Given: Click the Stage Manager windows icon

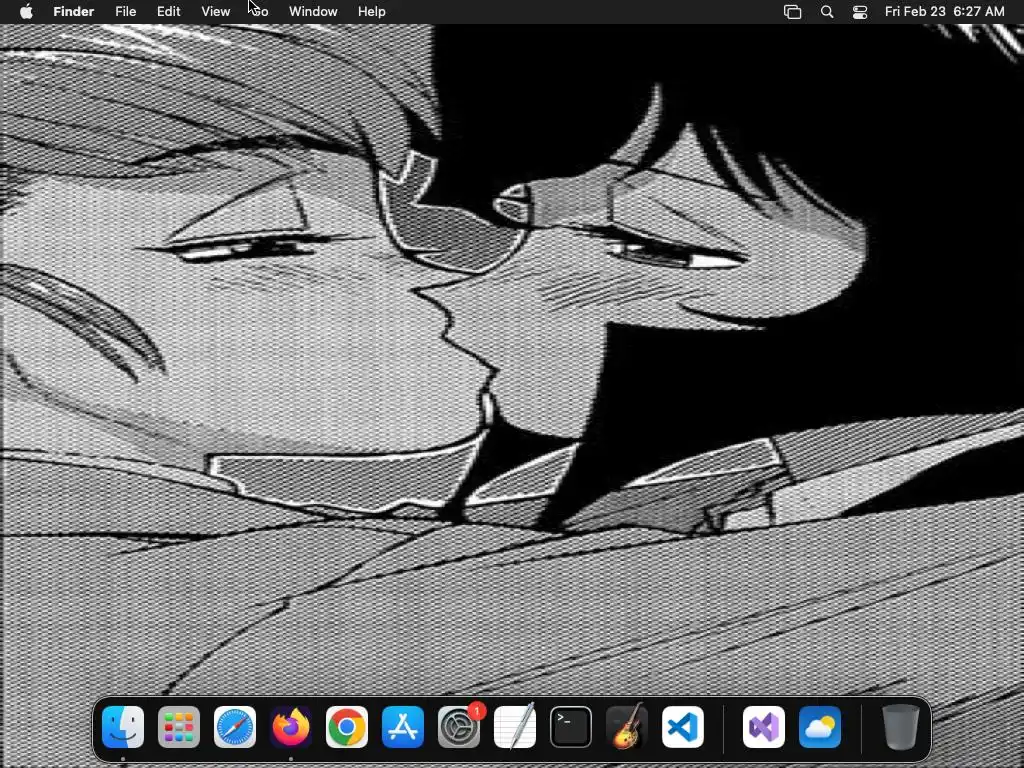Looking at the screenshot, I should (x=792, y=12).
